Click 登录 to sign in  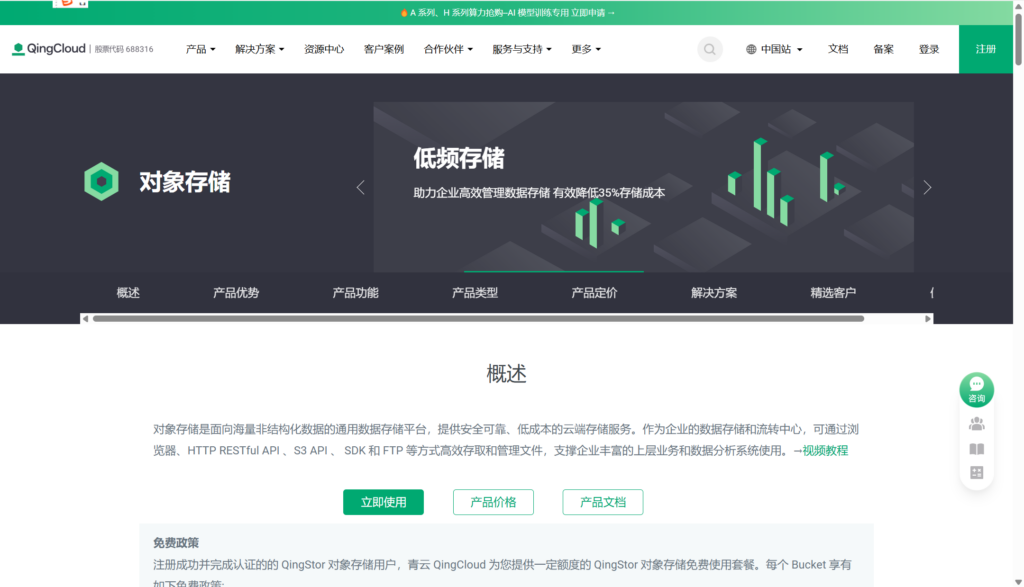click(x=929, y=50)
